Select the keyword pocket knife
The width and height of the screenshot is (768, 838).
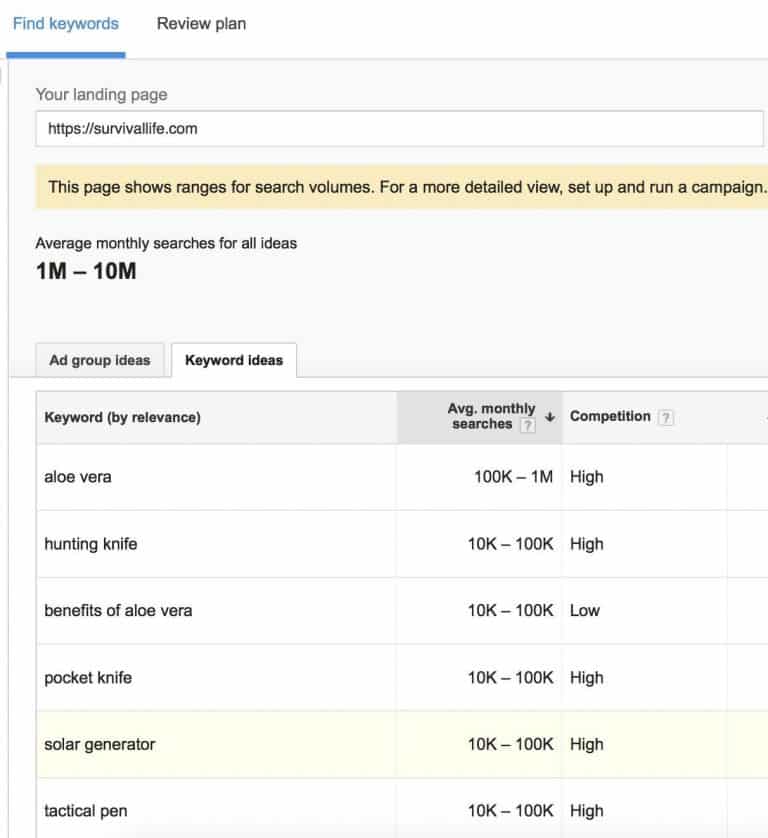(x=88, y=677)
